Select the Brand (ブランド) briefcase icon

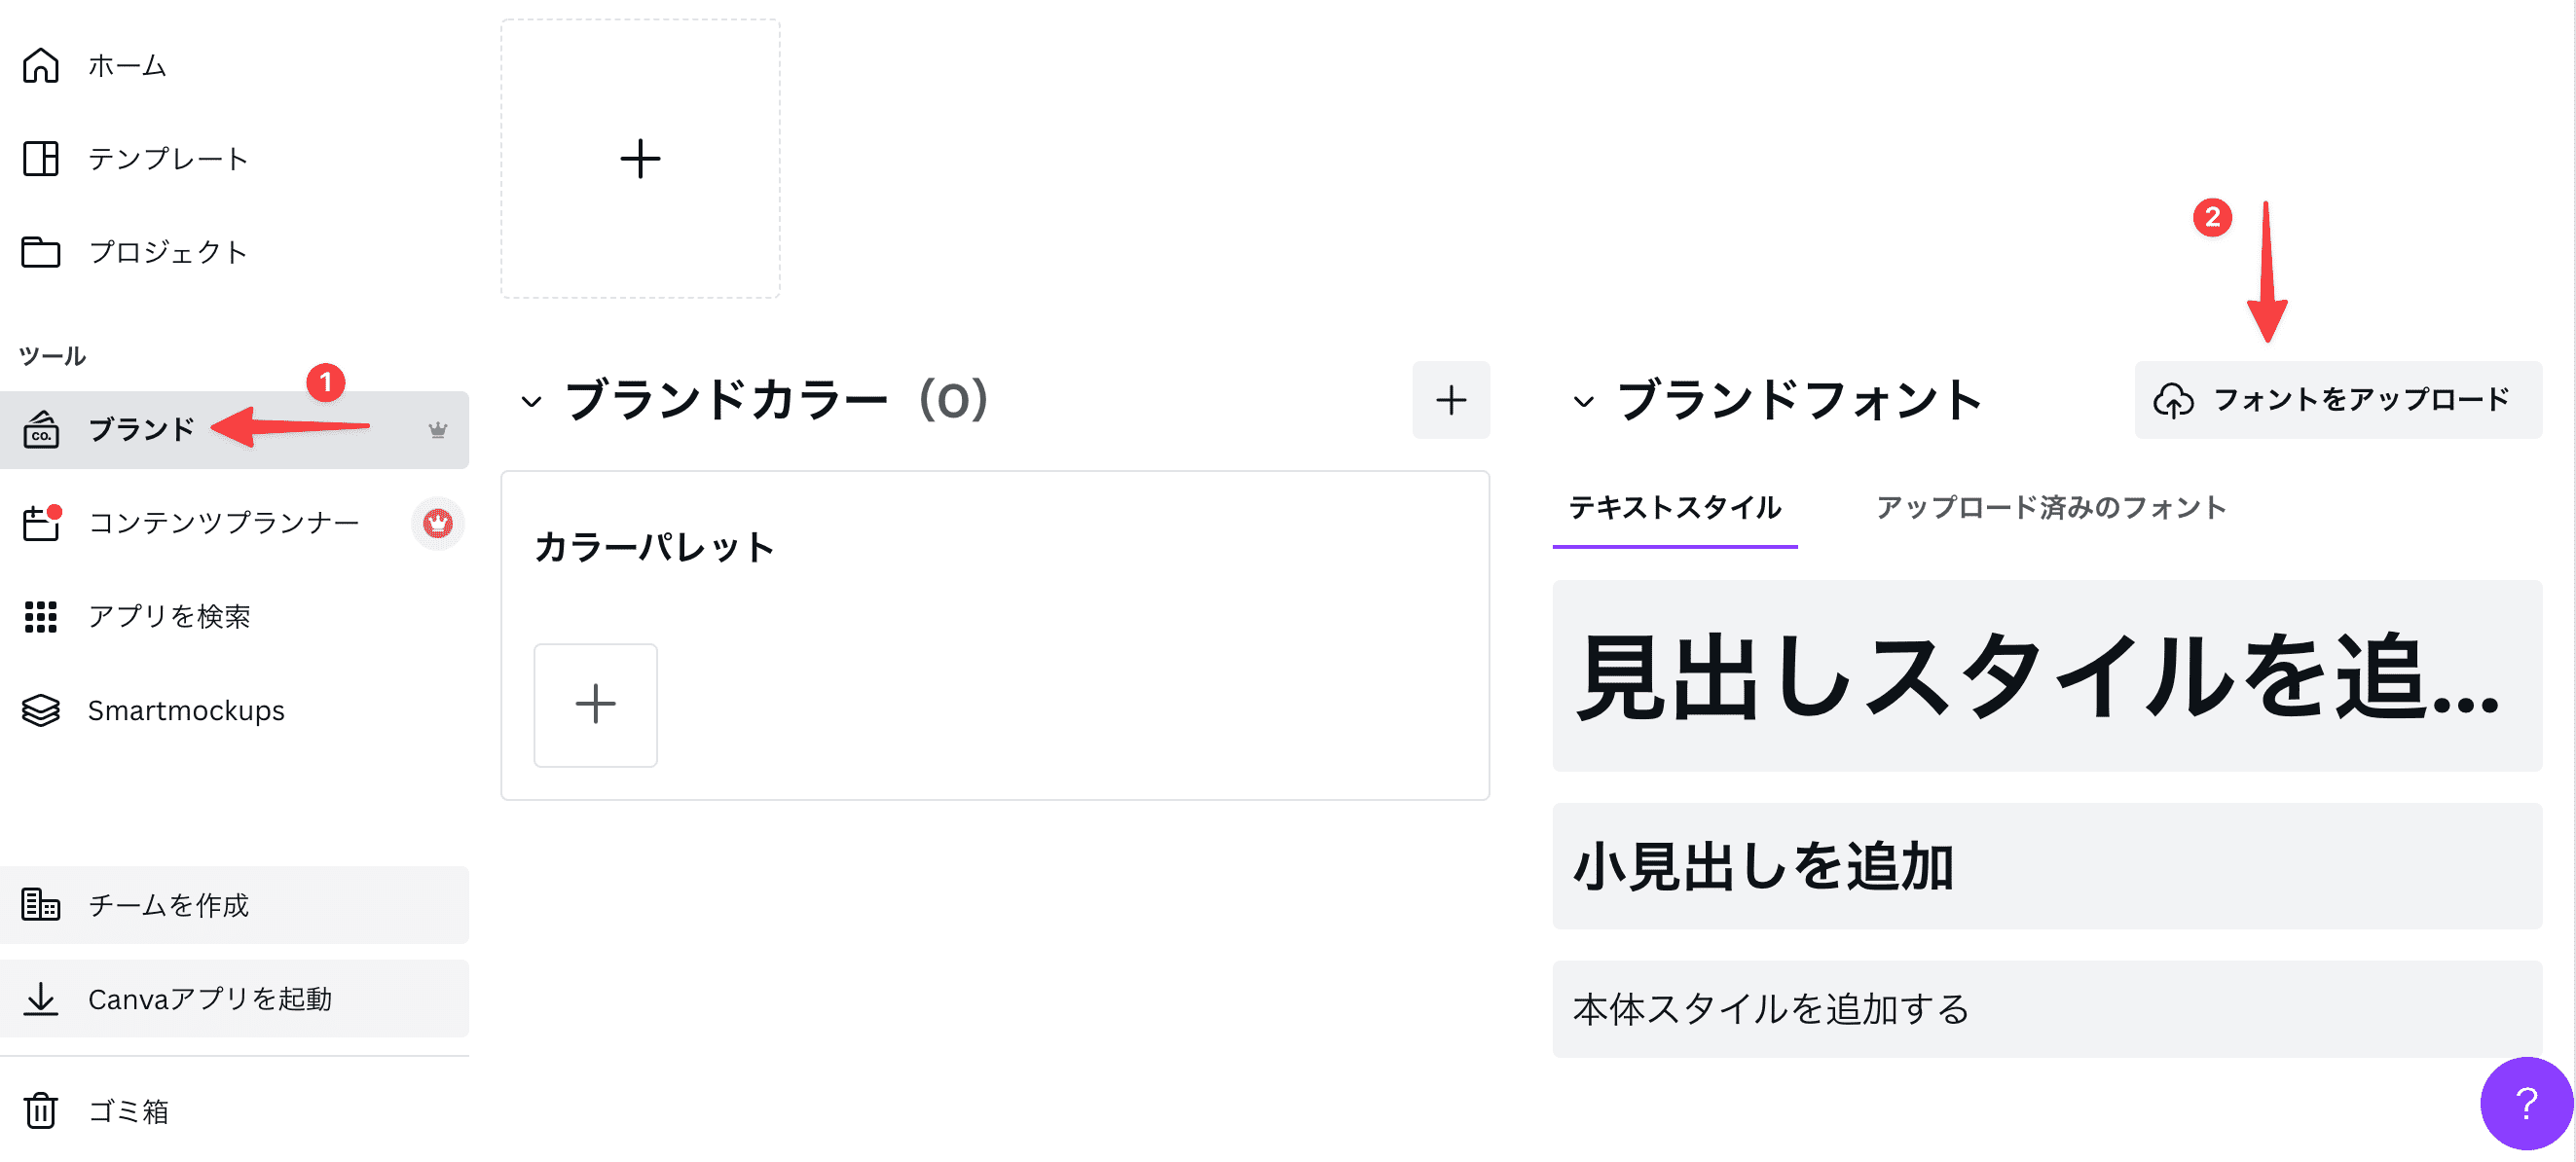coord(41,430)
